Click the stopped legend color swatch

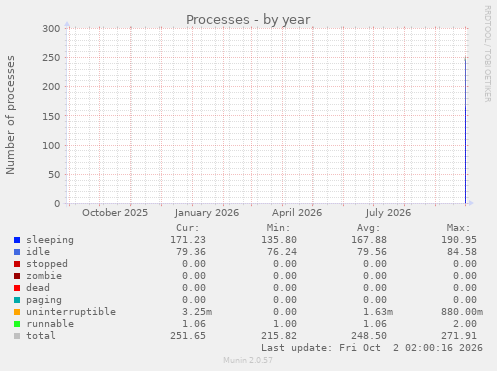tap(17, 264)
